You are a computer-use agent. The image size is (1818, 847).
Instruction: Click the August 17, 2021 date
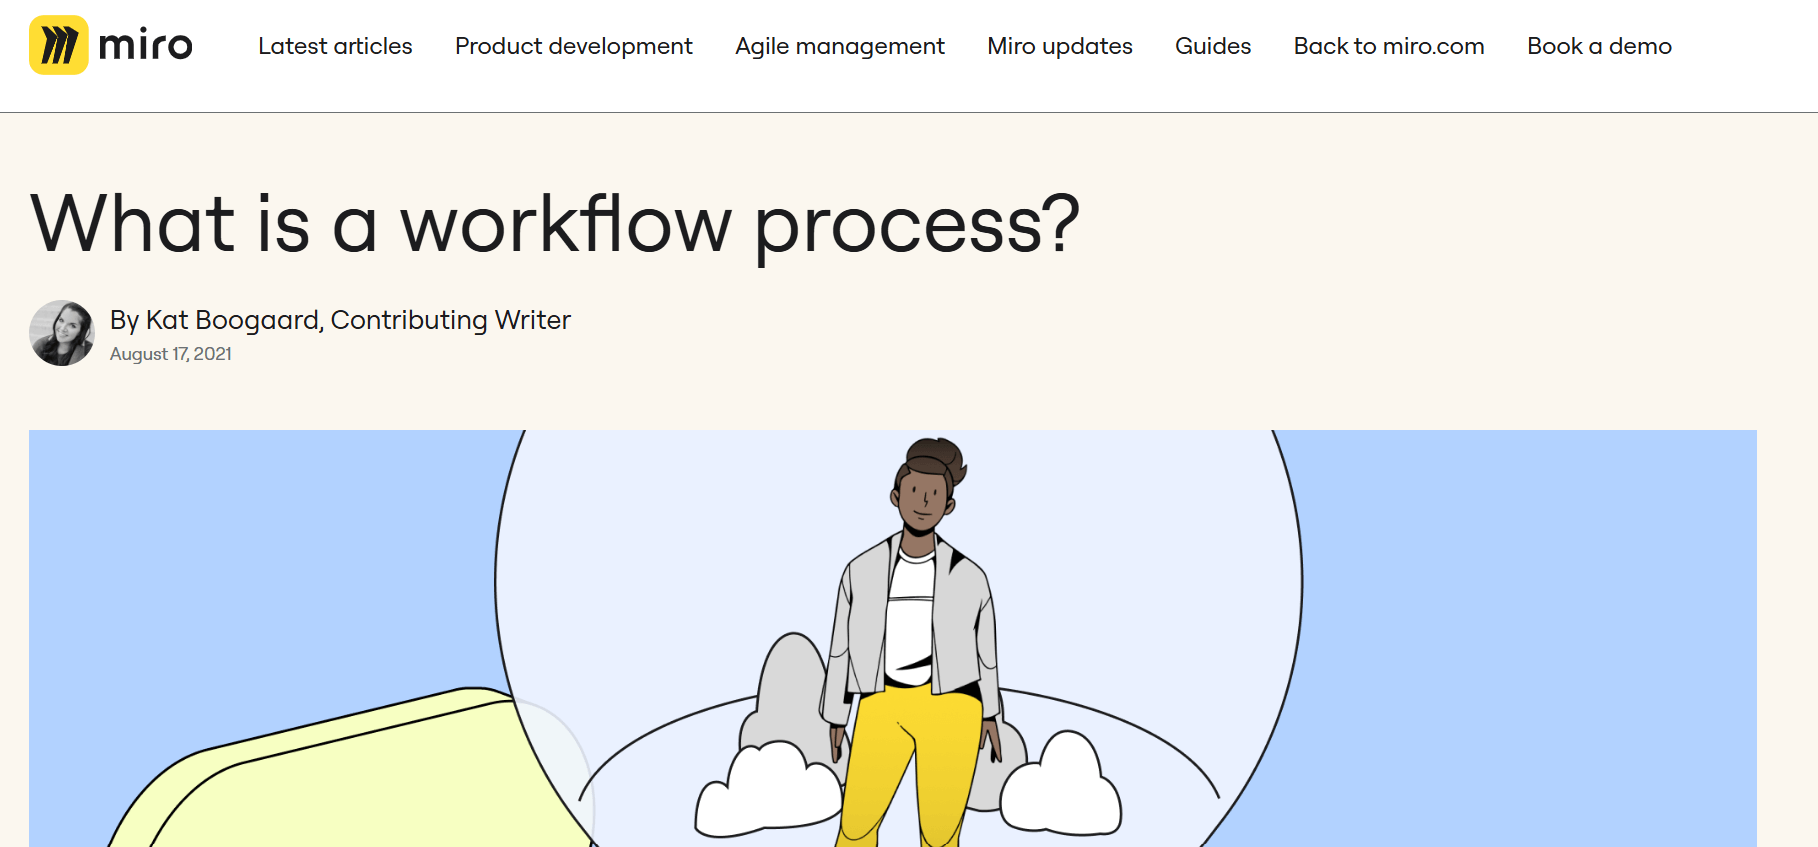tap(171, 354)
